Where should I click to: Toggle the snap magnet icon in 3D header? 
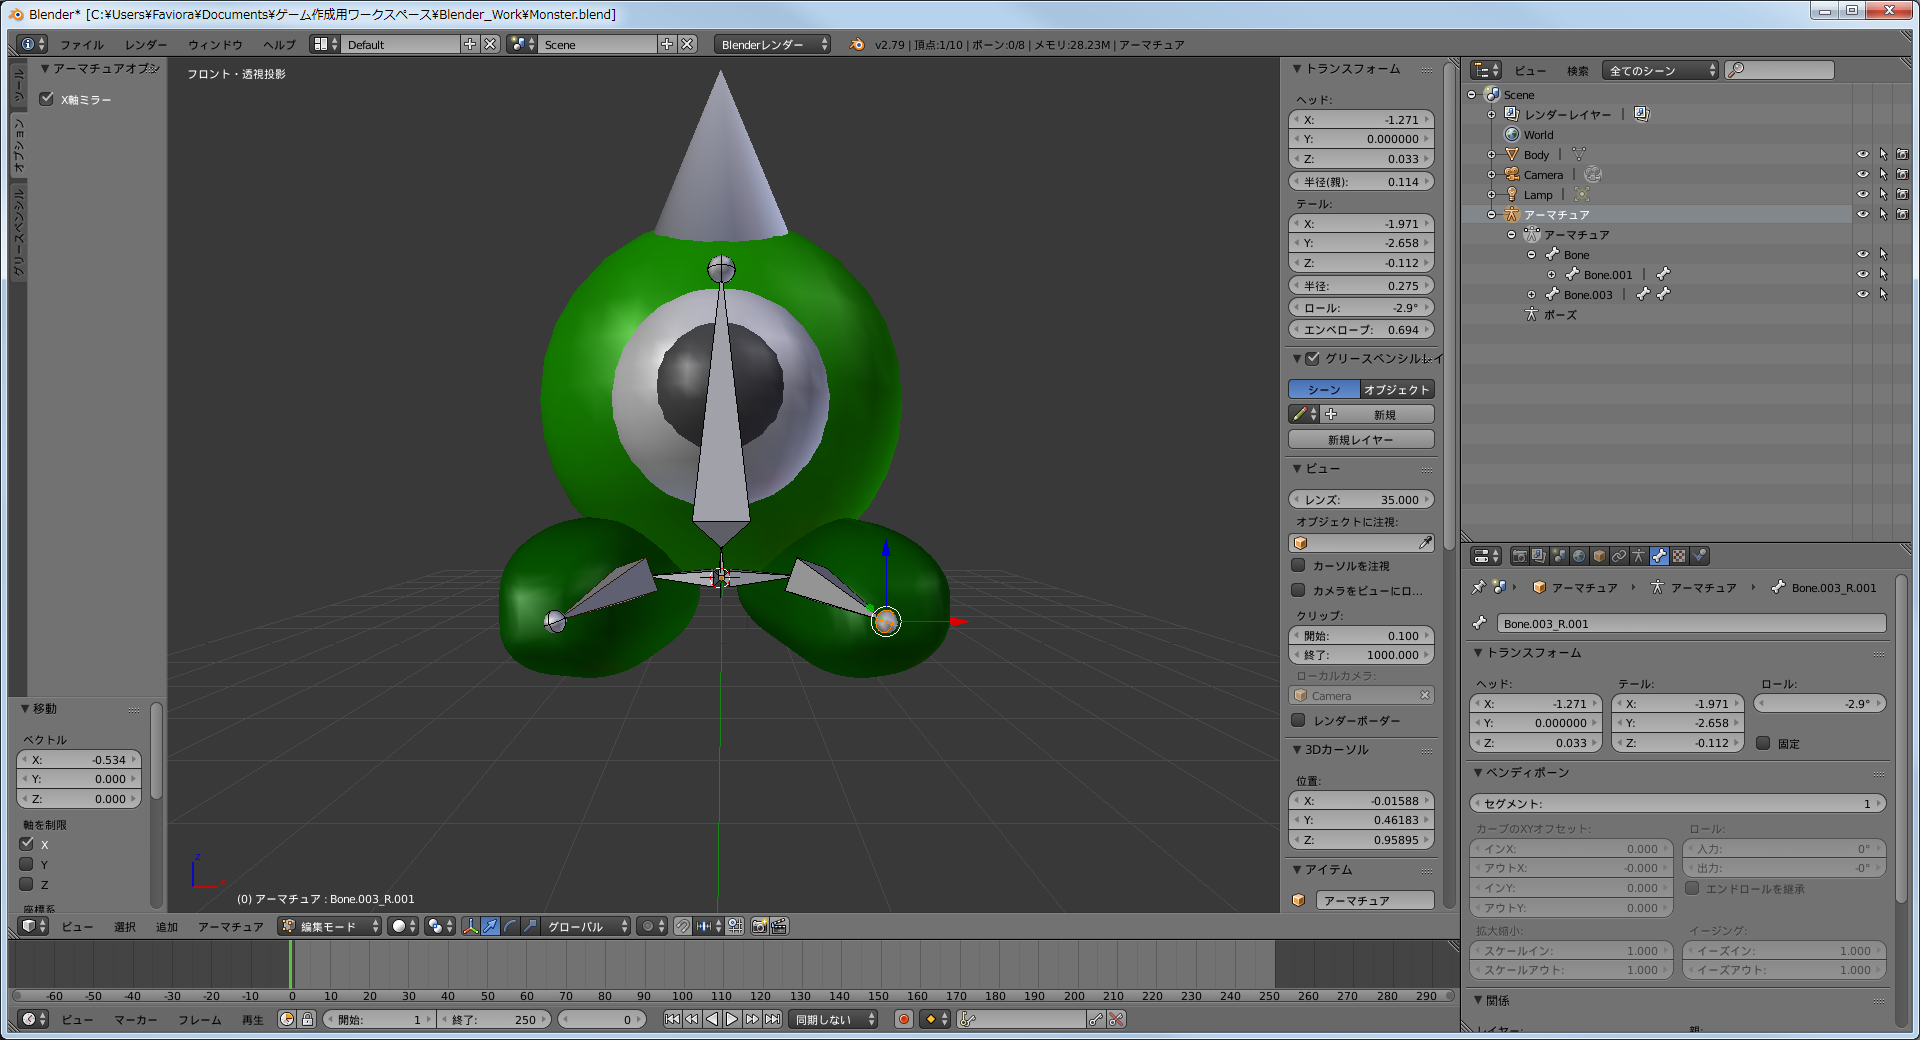(682, 926)
